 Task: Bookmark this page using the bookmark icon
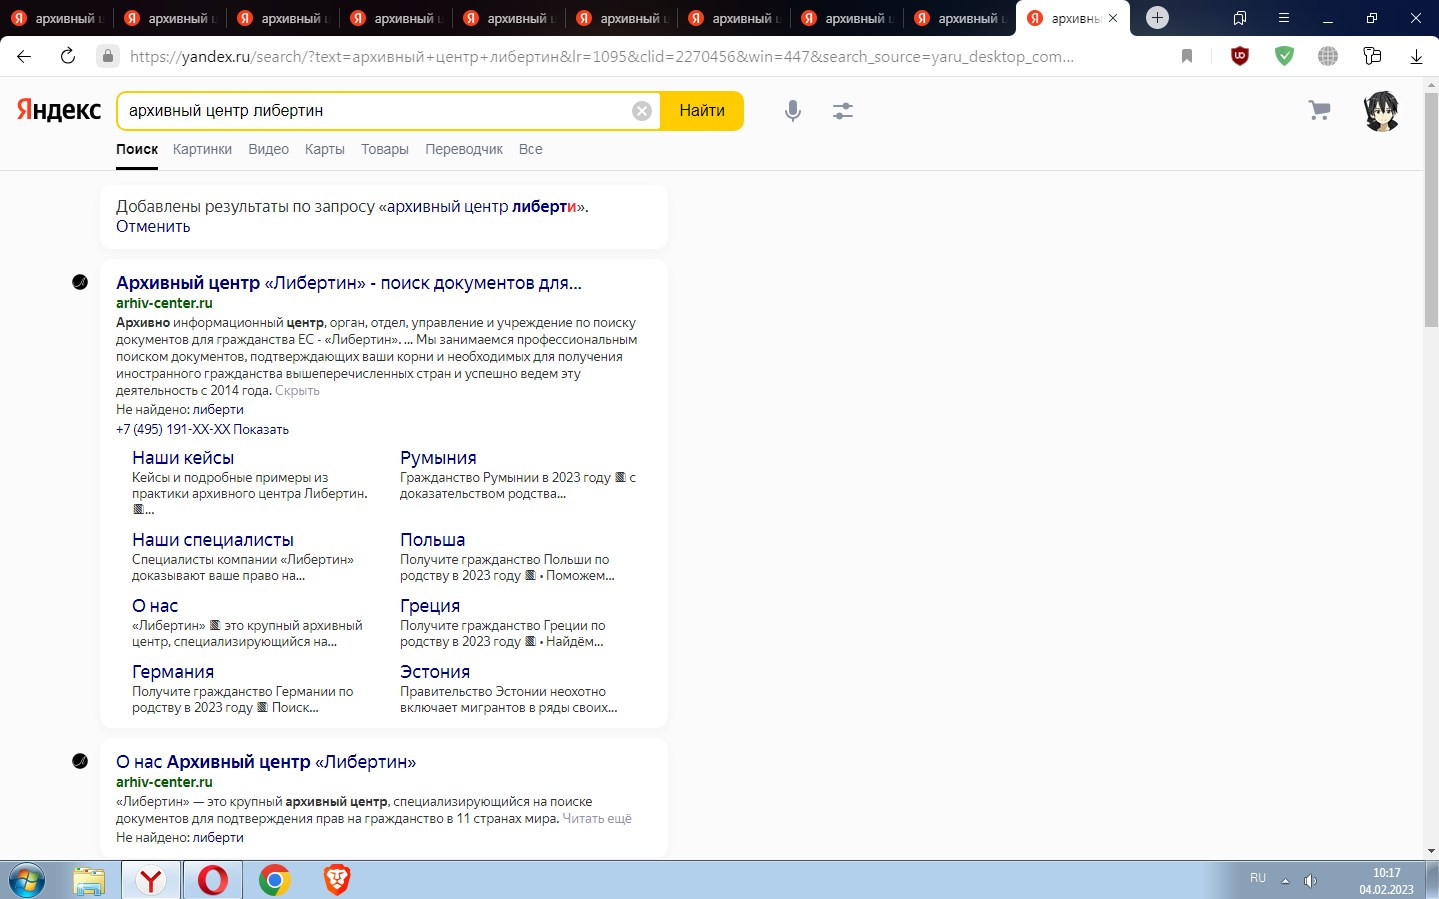pyautogui.click(x=1187, y=56)
